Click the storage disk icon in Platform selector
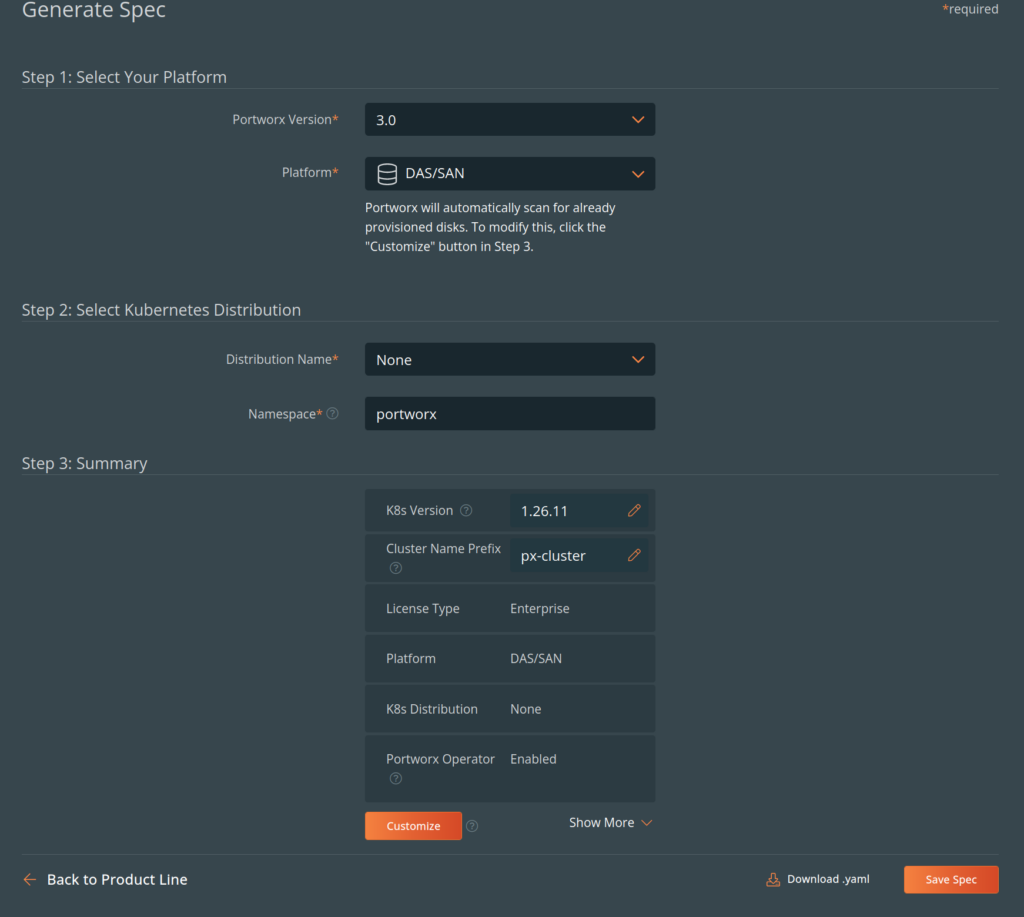The image size is (1024, 917). 386,173
